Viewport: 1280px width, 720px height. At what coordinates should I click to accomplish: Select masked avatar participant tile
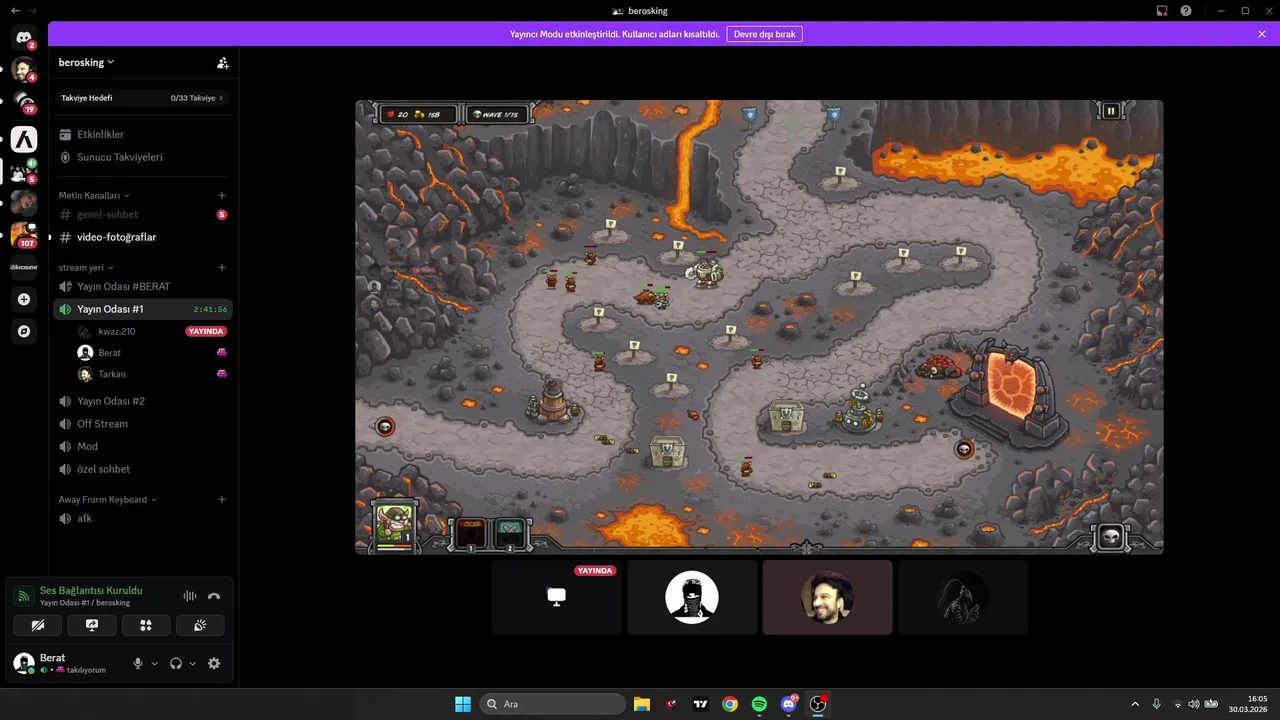(x=692, y=597)
